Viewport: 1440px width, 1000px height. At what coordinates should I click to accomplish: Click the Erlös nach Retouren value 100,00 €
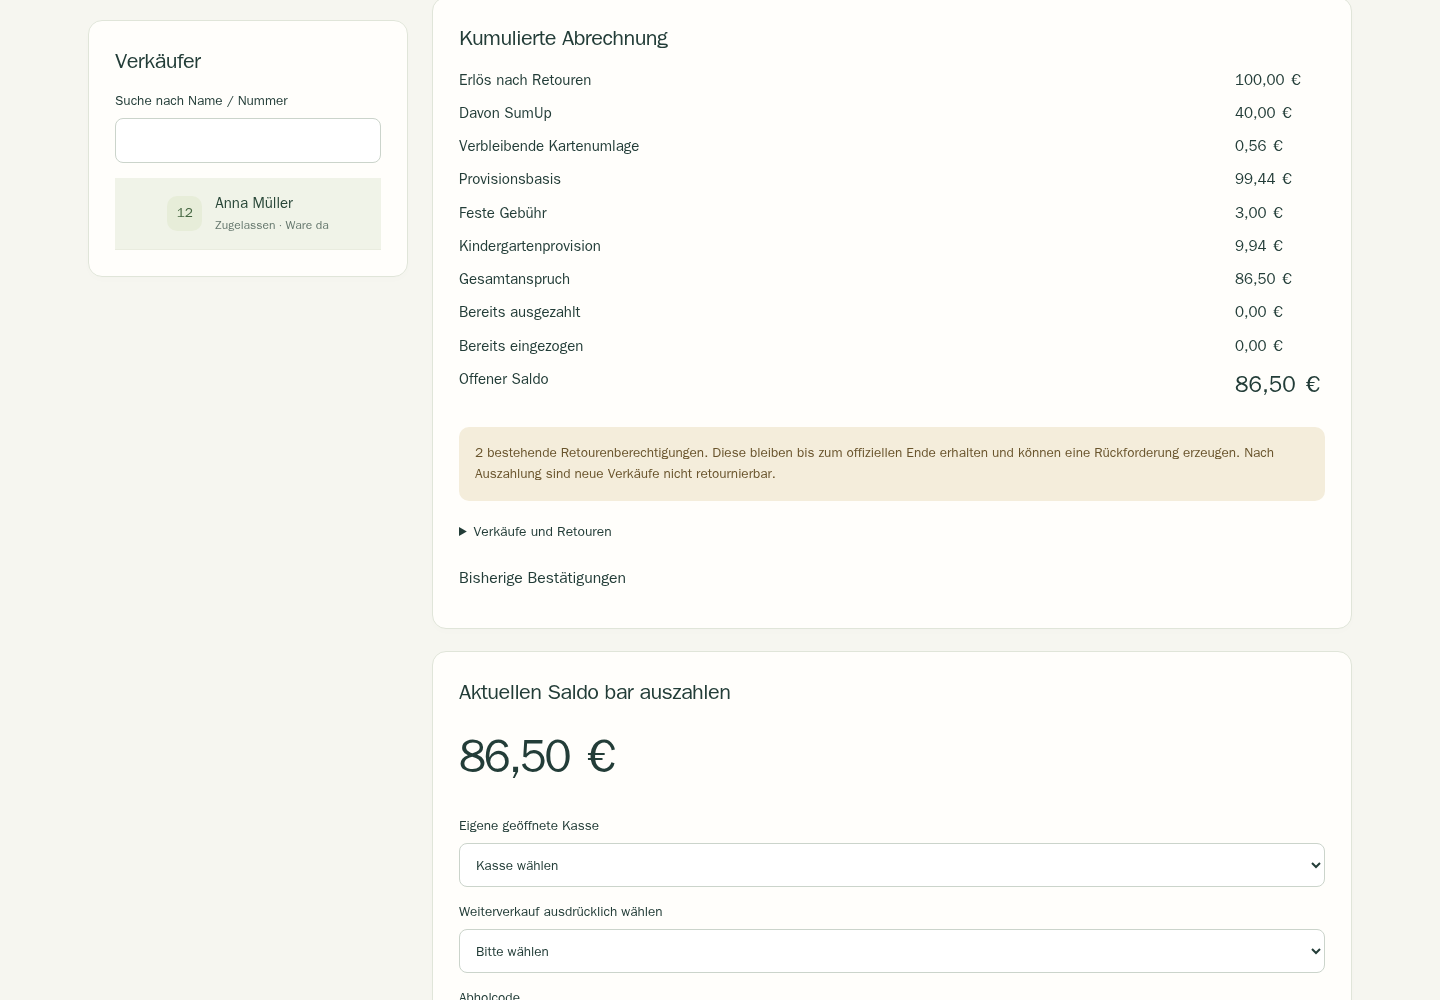[x=1268, y=80]
